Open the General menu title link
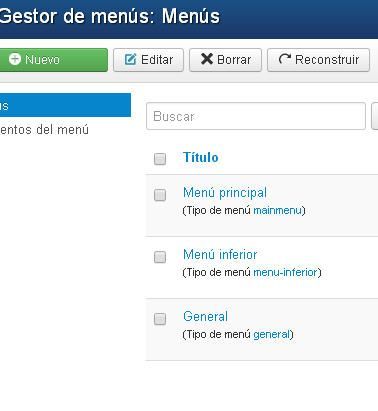The width and height of the screenshot is (378, 411). pyautogui.click(x=205, y=316)
